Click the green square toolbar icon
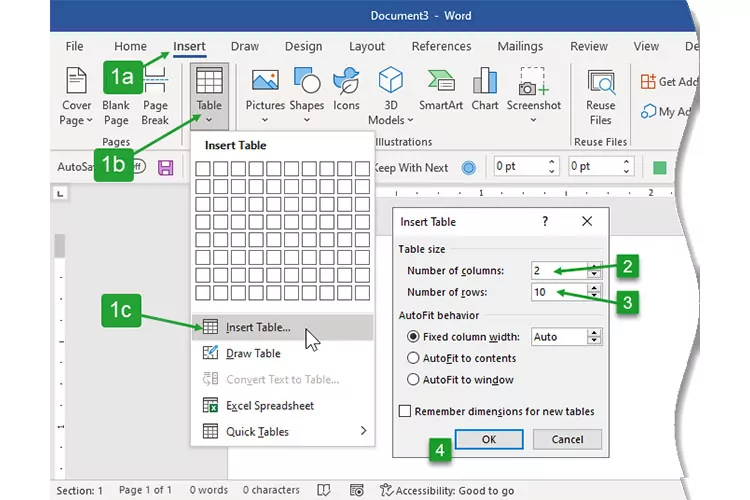 coord(660,167)
